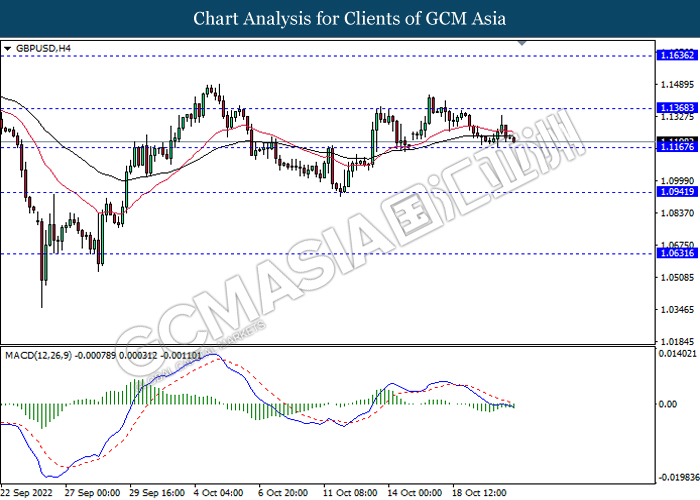
Task: Click the 1.13275 price axis value
Action: click(677, 117)
